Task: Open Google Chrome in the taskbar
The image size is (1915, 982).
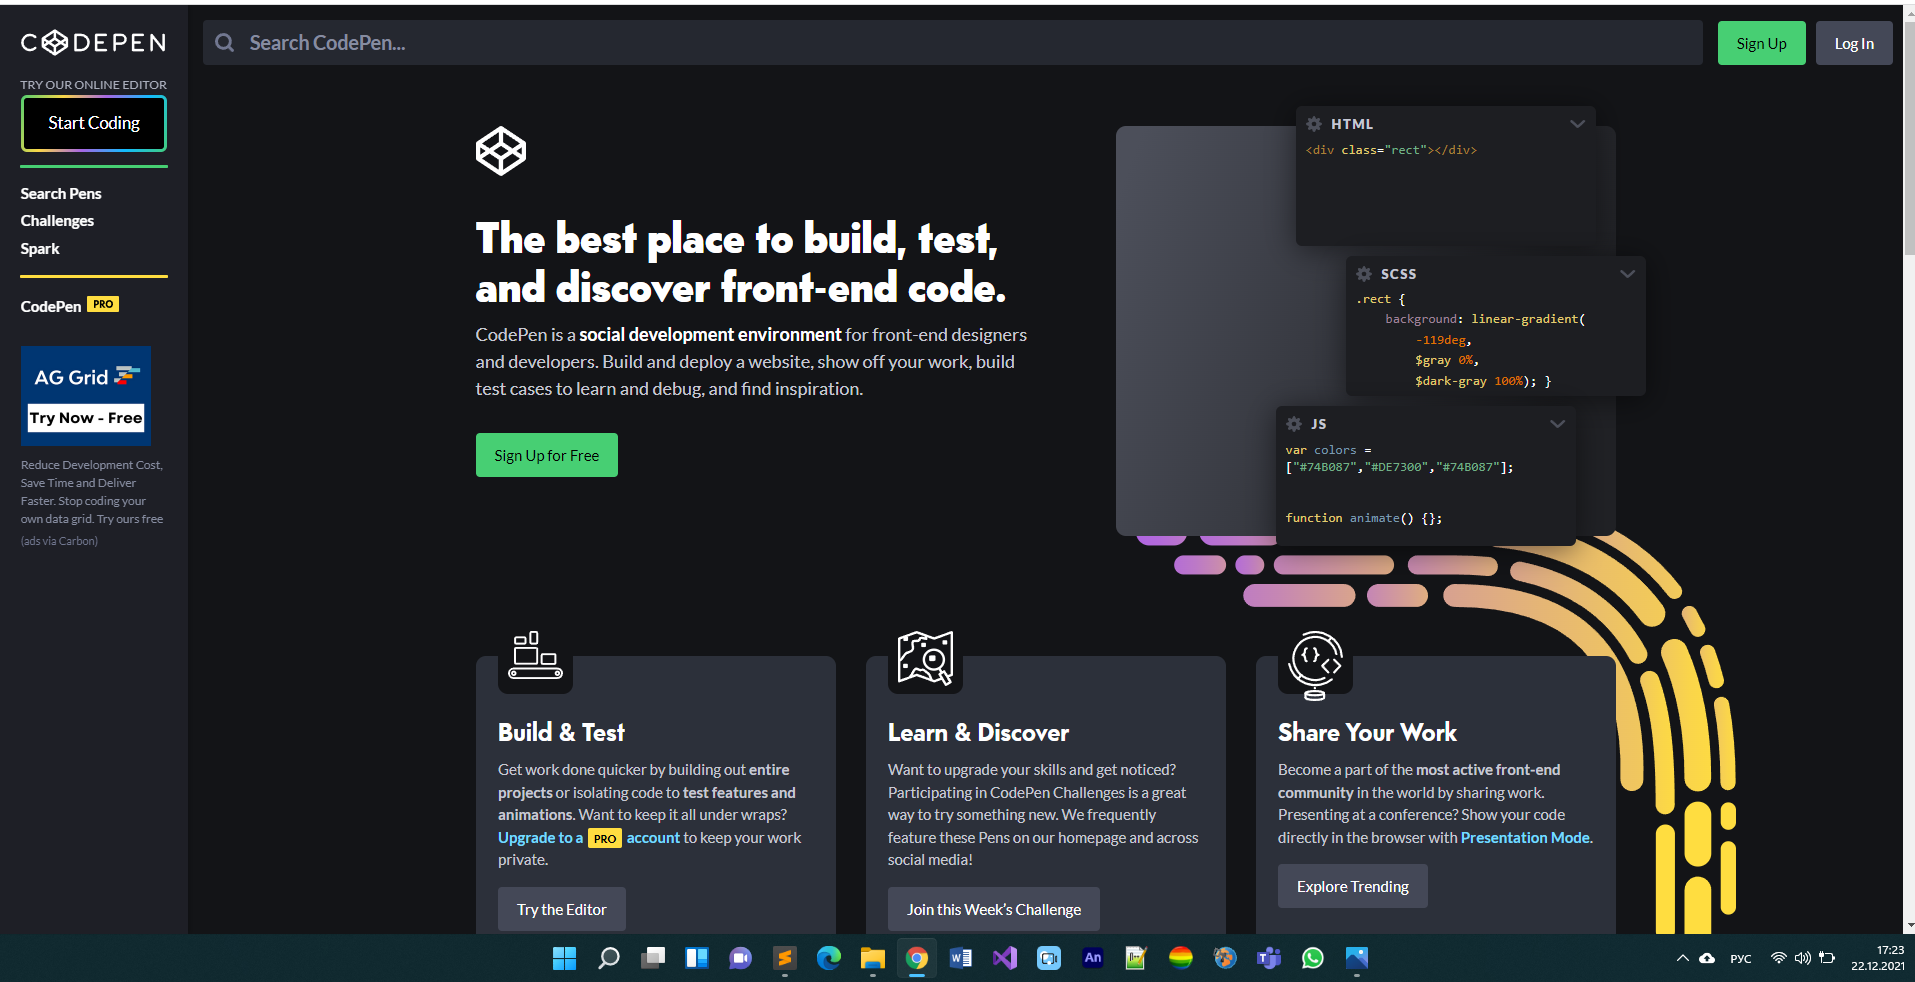Action: 917,958
